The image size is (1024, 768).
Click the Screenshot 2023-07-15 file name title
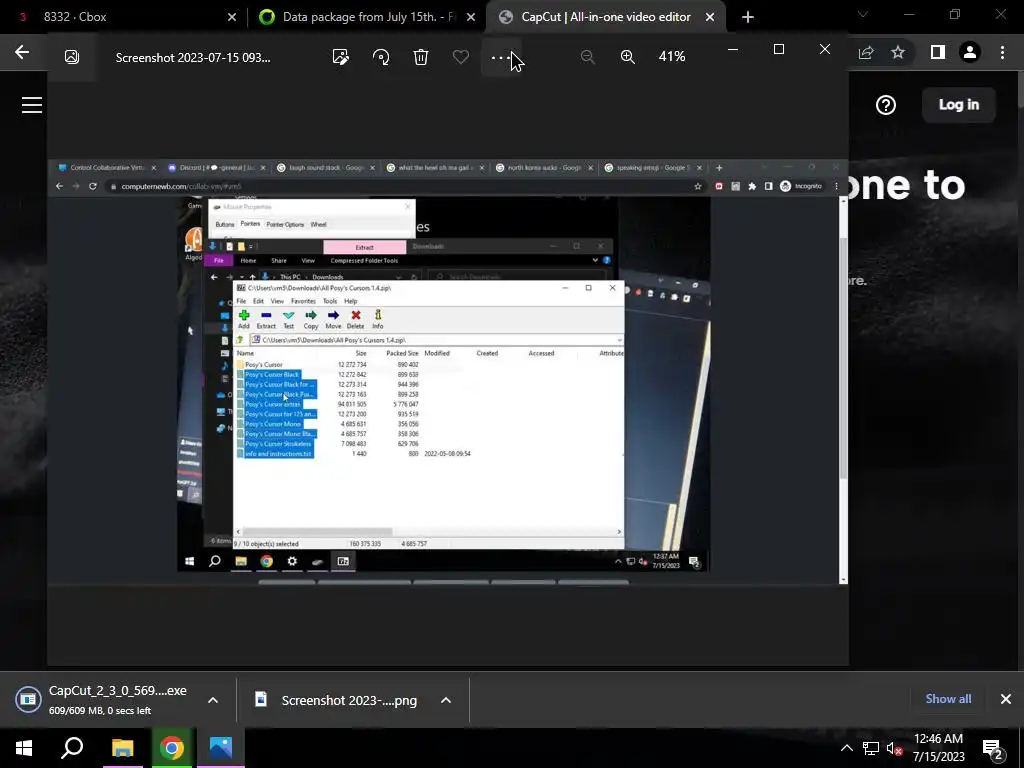pyautogui.click(x=193, y=57)
